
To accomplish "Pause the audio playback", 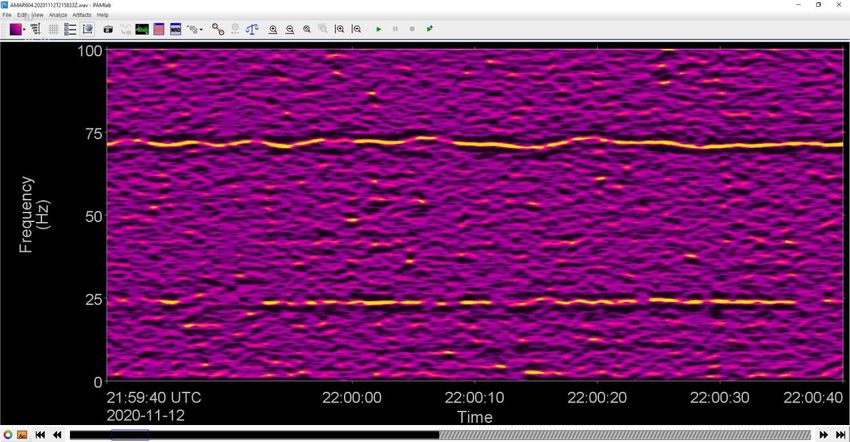I will click(x=395, y=29).
